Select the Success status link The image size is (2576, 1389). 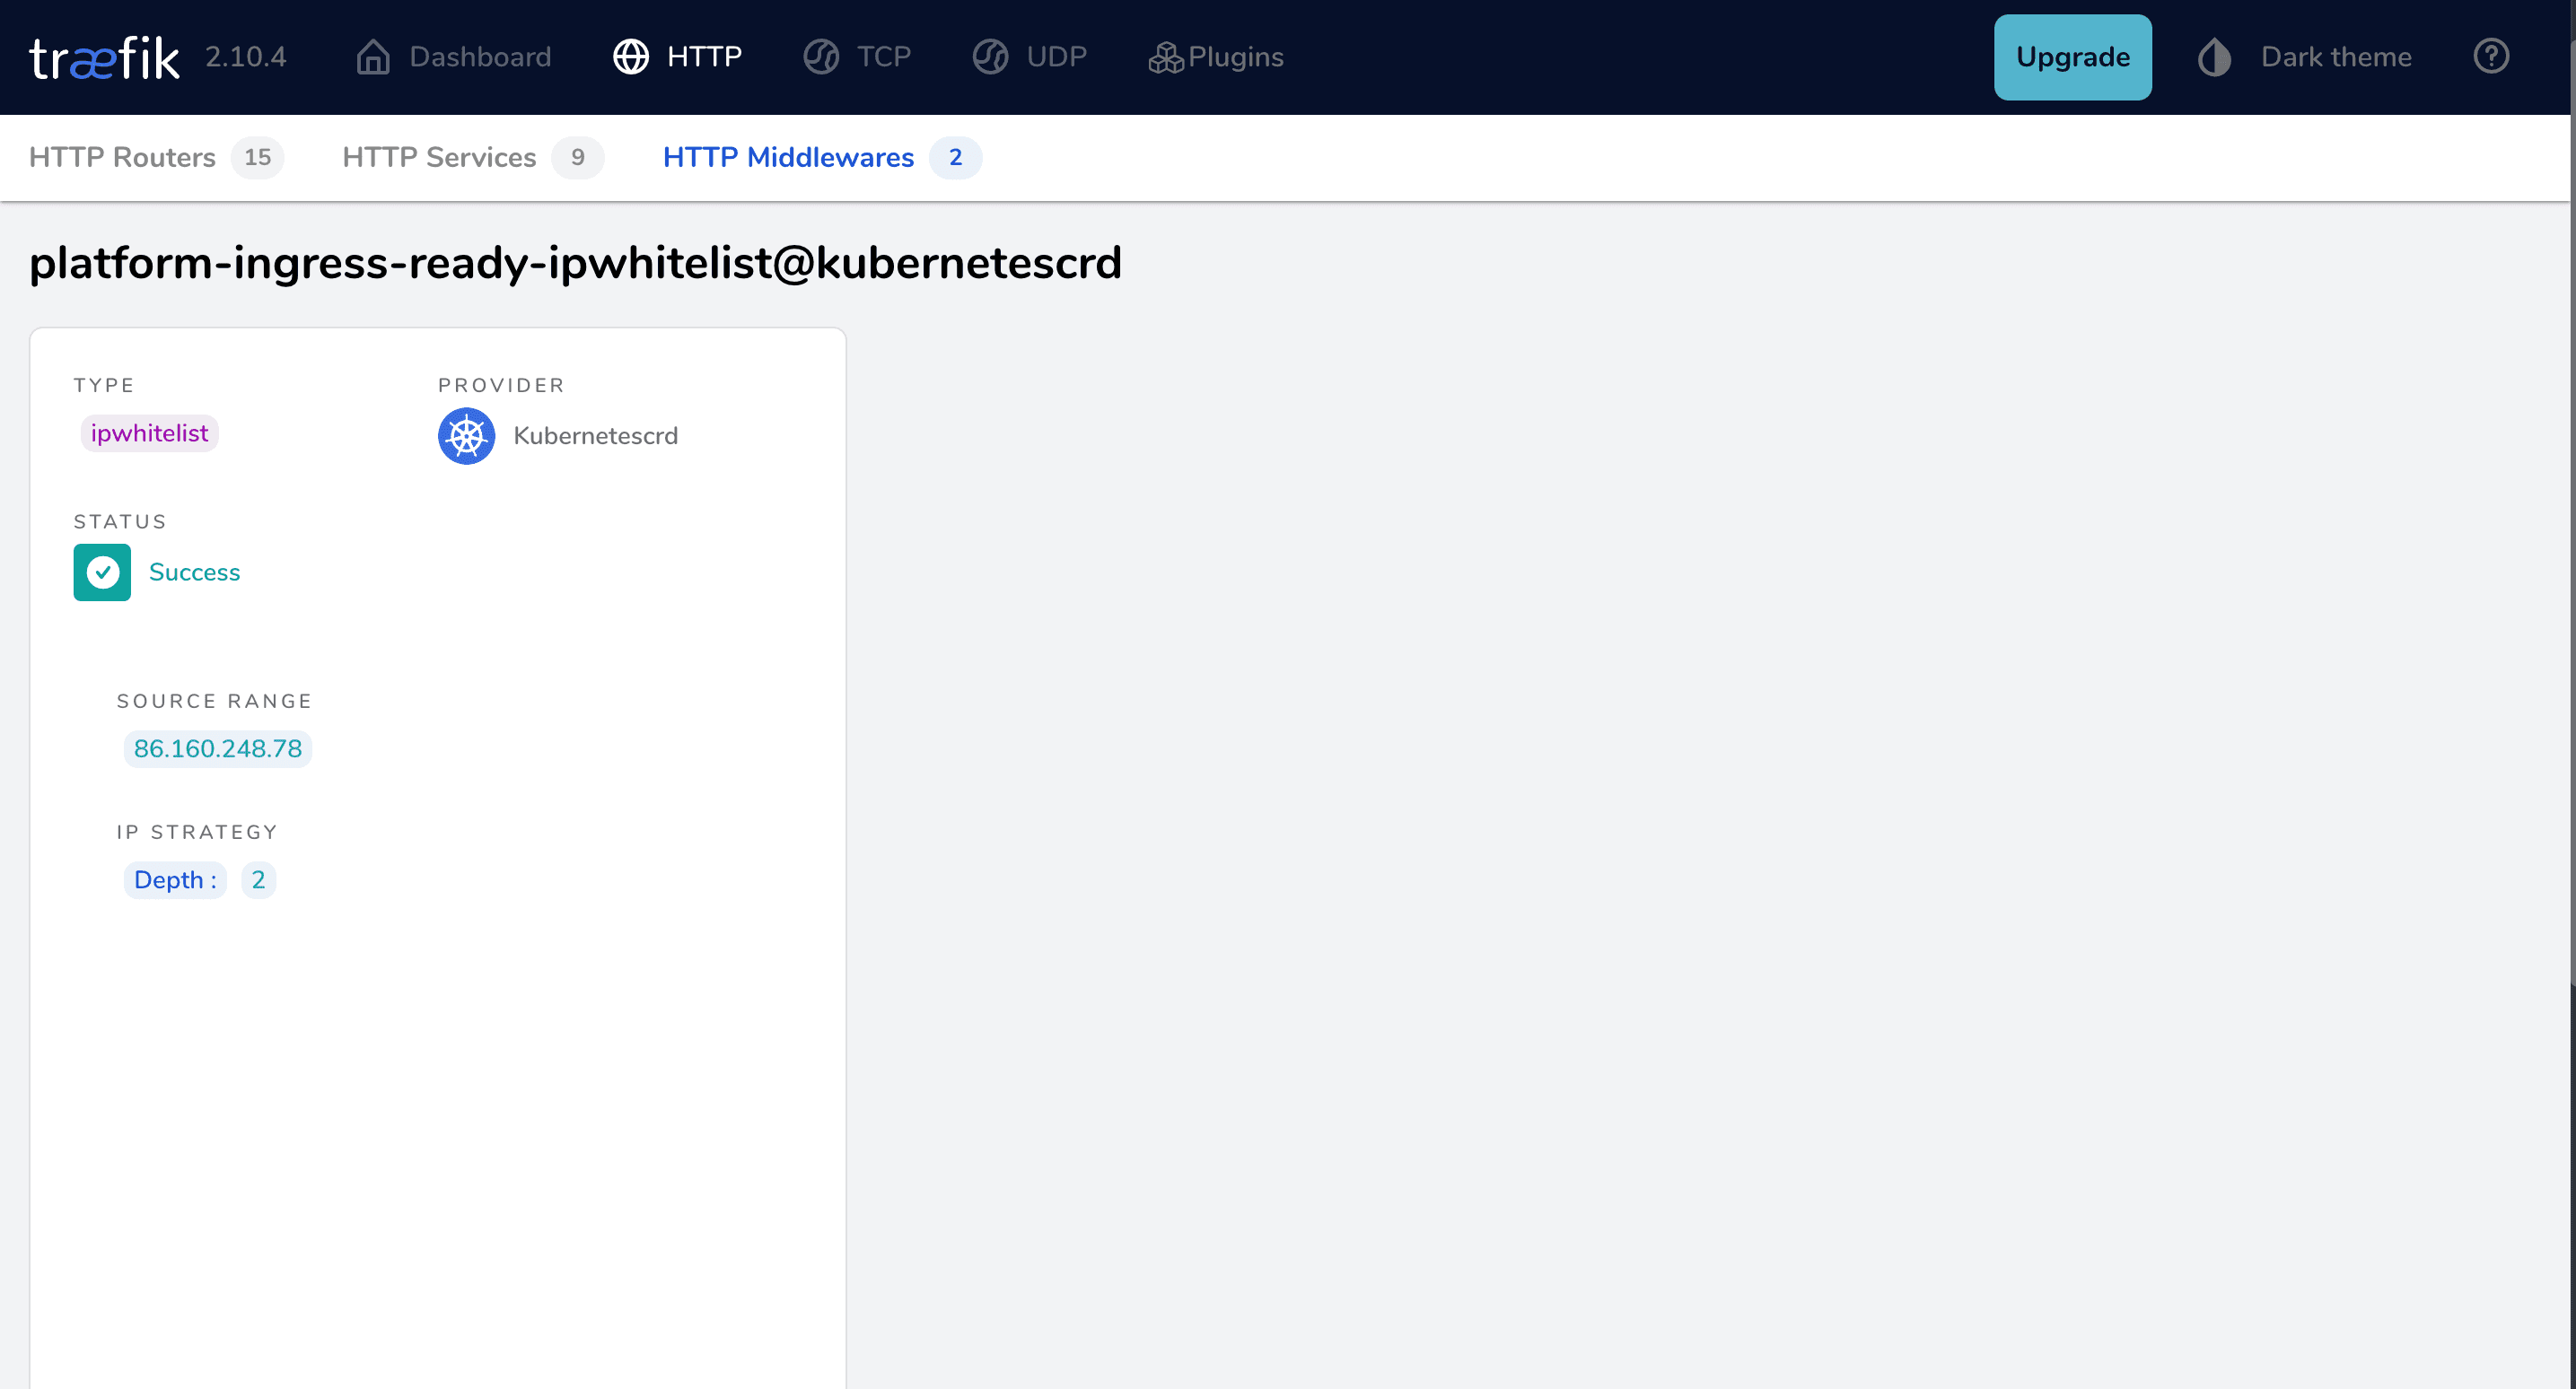coord(194,572)
